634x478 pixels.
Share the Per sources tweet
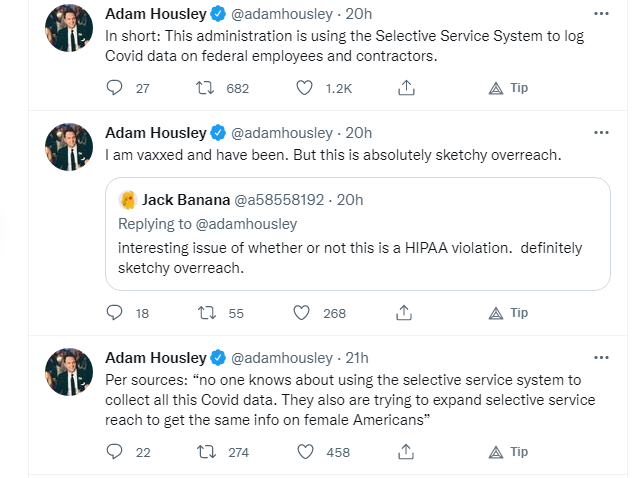406,451
